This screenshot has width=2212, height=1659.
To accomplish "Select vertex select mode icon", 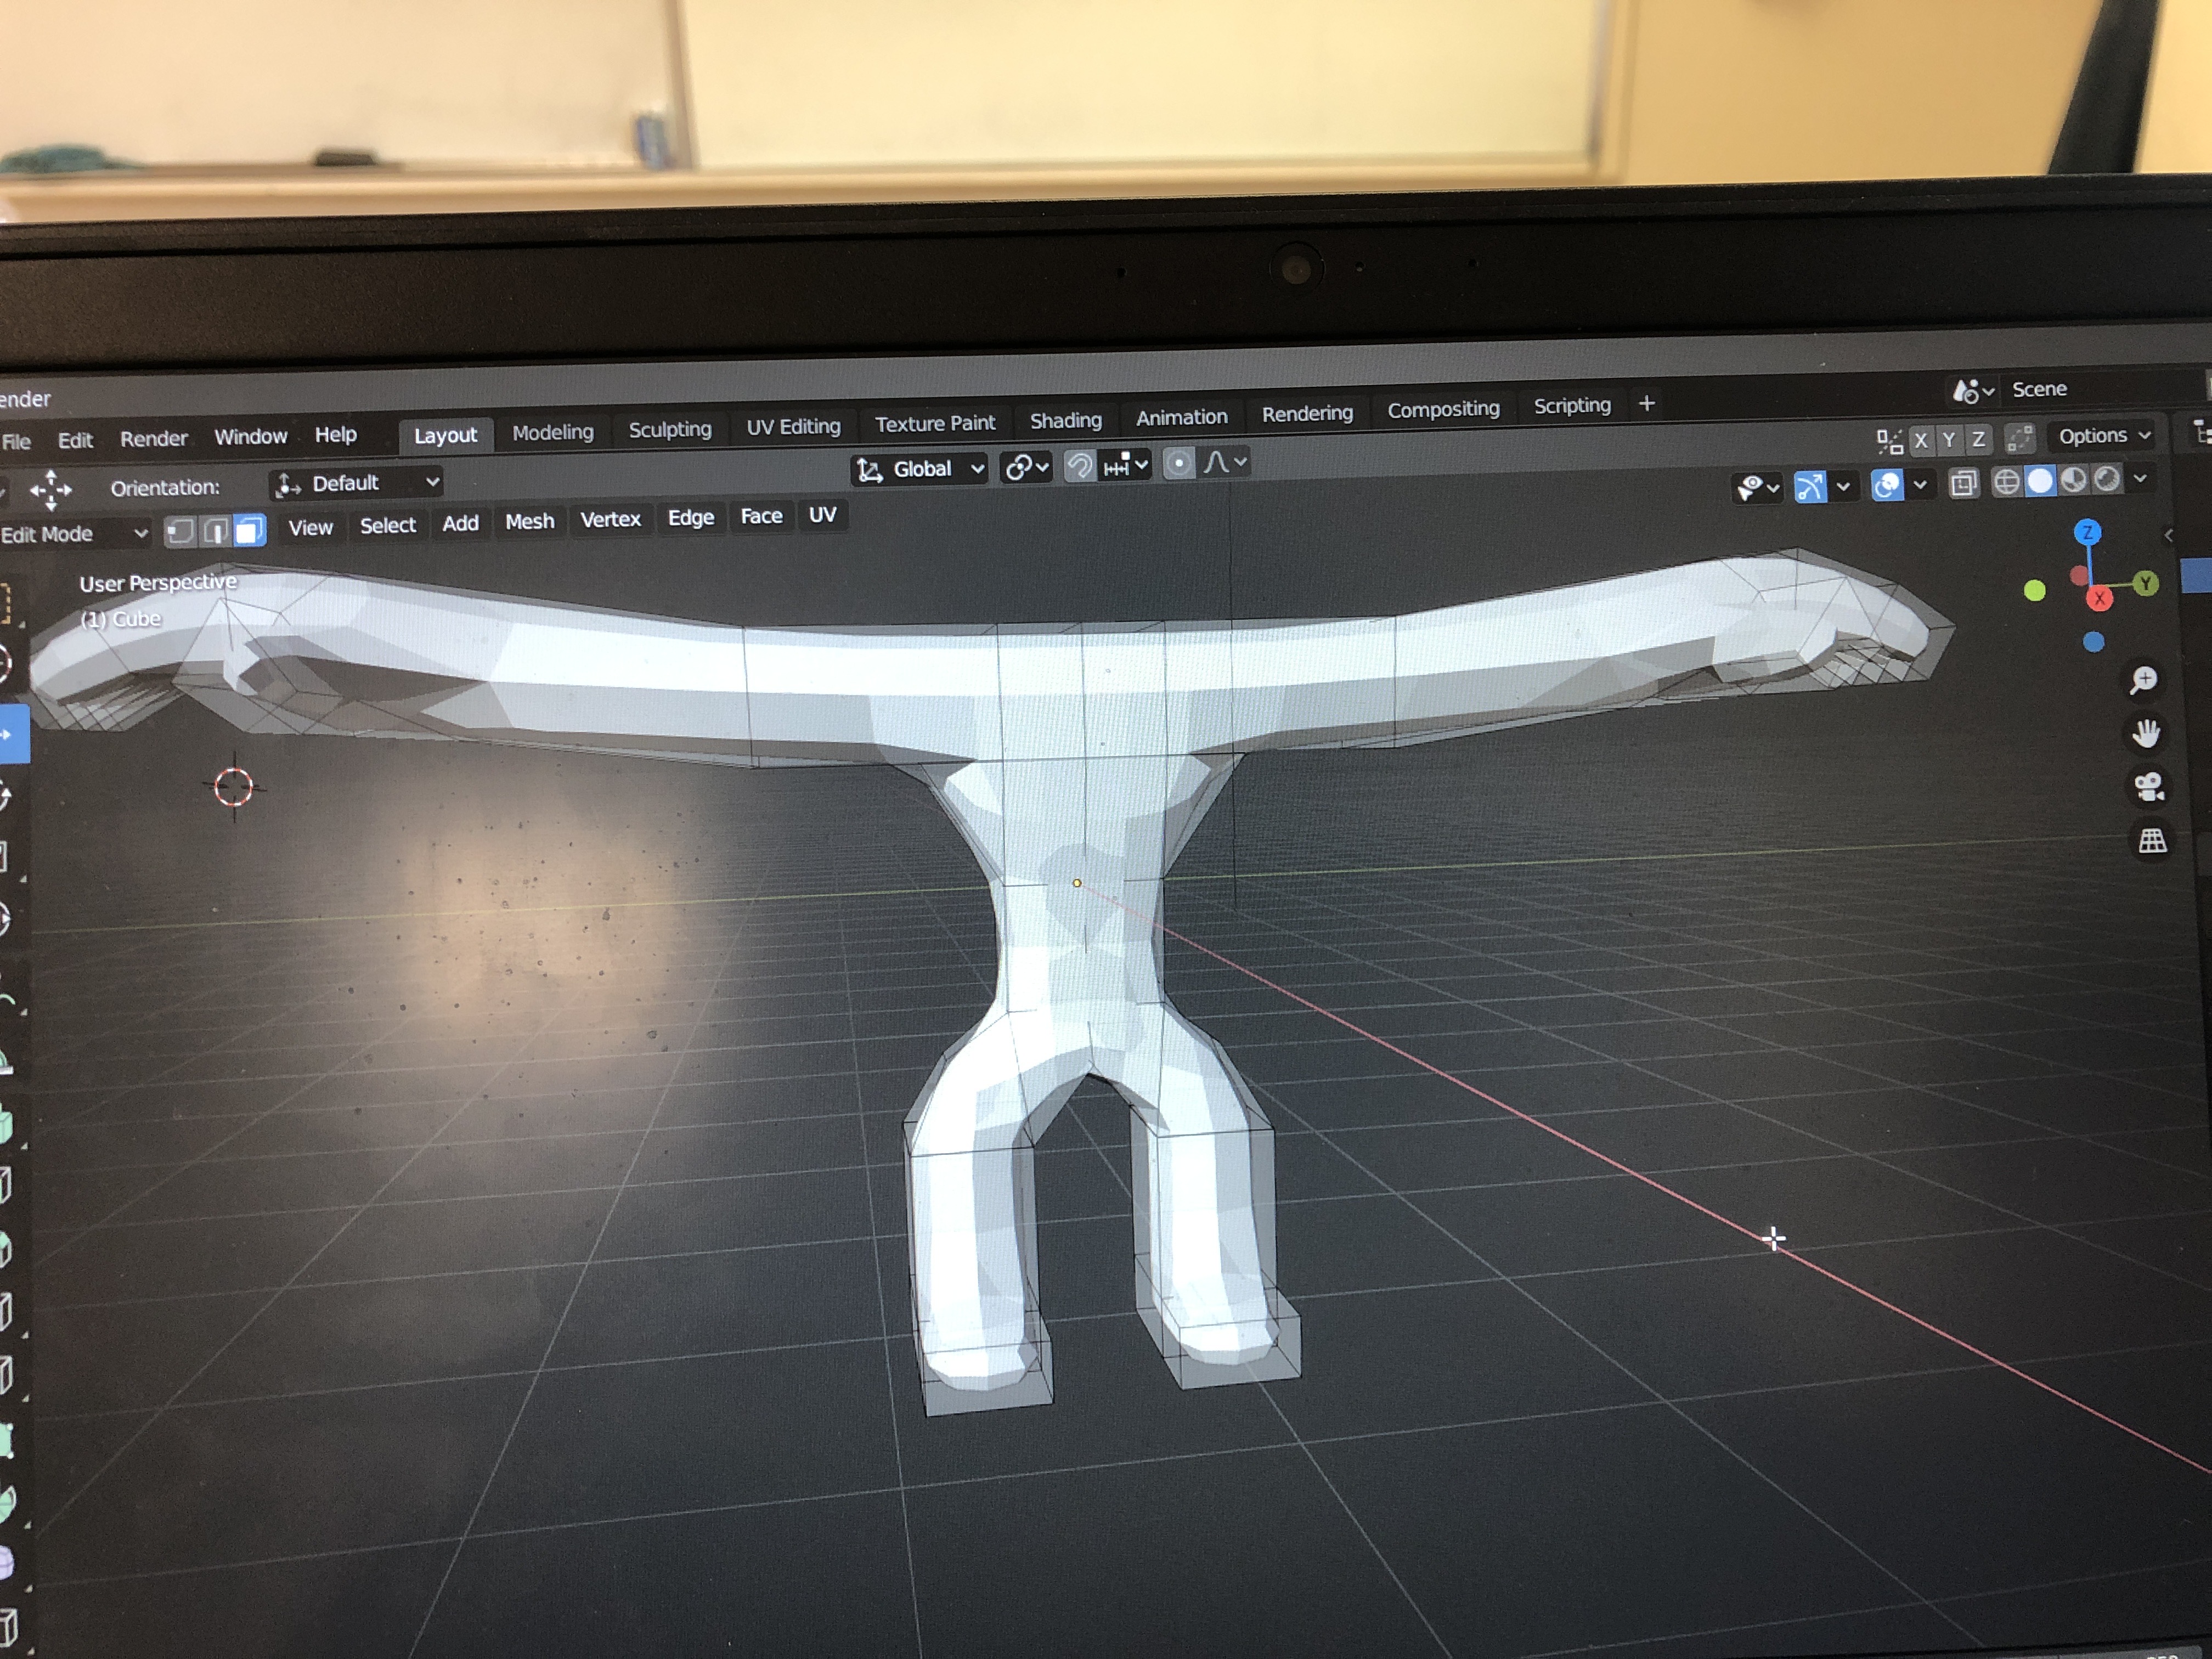I will point(180,531).
